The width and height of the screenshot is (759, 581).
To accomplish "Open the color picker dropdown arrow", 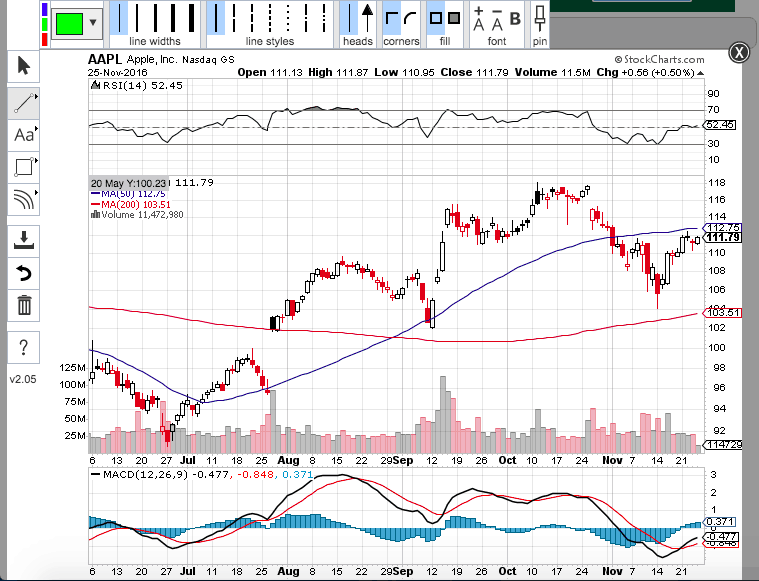I will pyautogui.click(x=93, y=23).
